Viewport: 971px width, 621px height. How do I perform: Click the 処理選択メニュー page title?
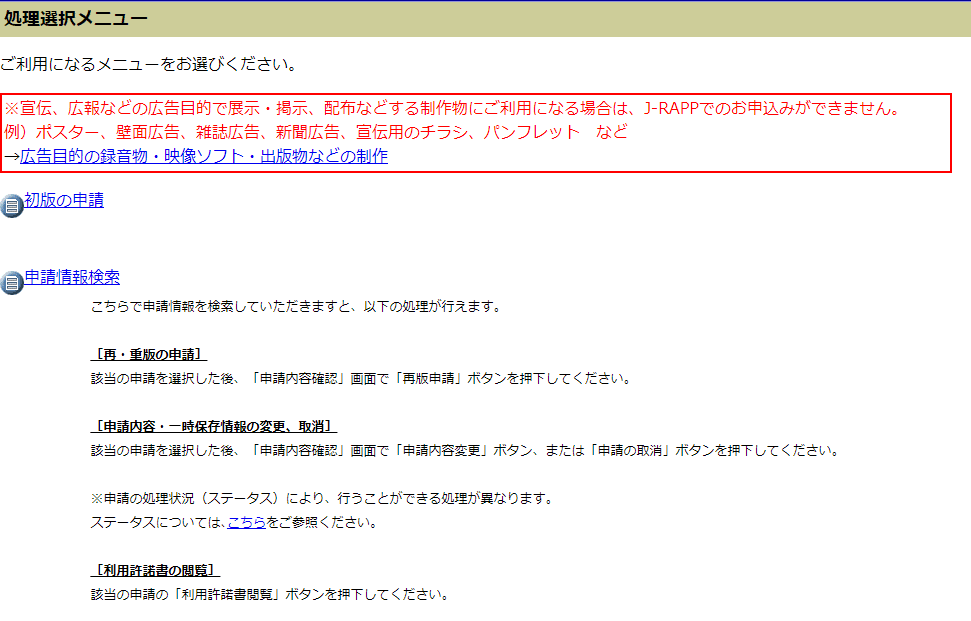pos(76,19)
